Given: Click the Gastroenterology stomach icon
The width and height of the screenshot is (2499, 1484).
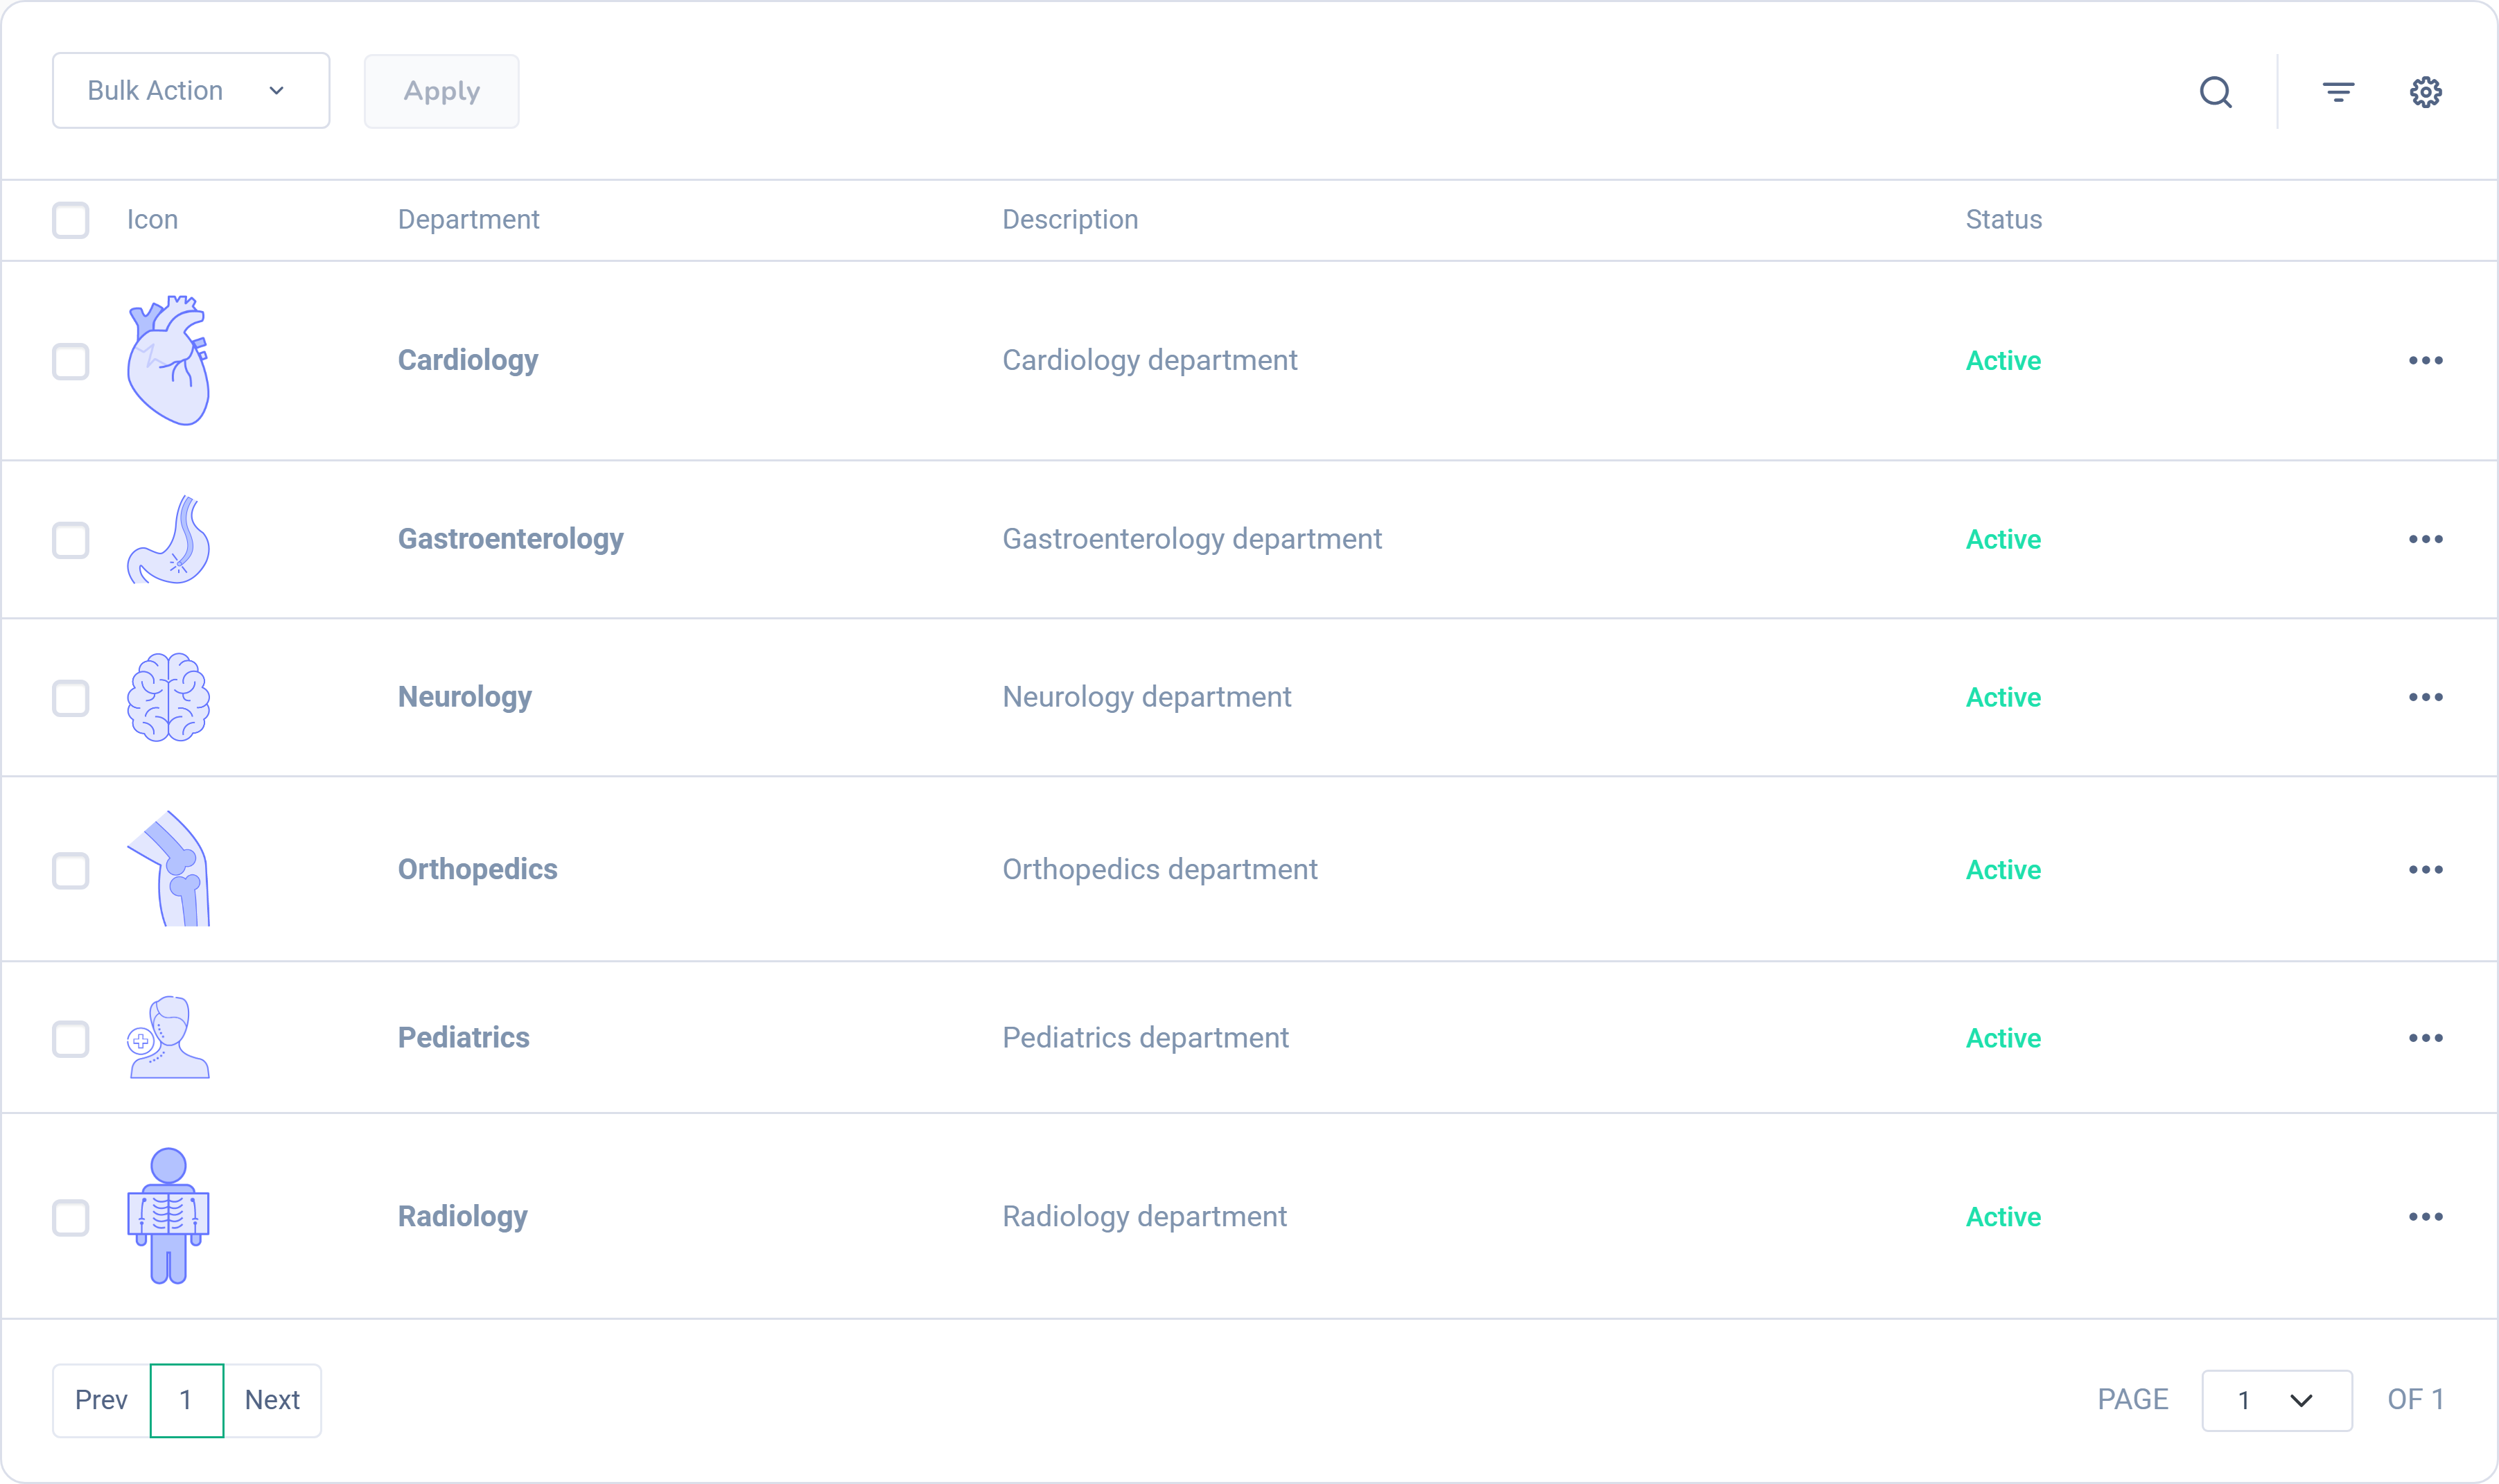Looking at the screenshot, I should (x=169, y=540).
